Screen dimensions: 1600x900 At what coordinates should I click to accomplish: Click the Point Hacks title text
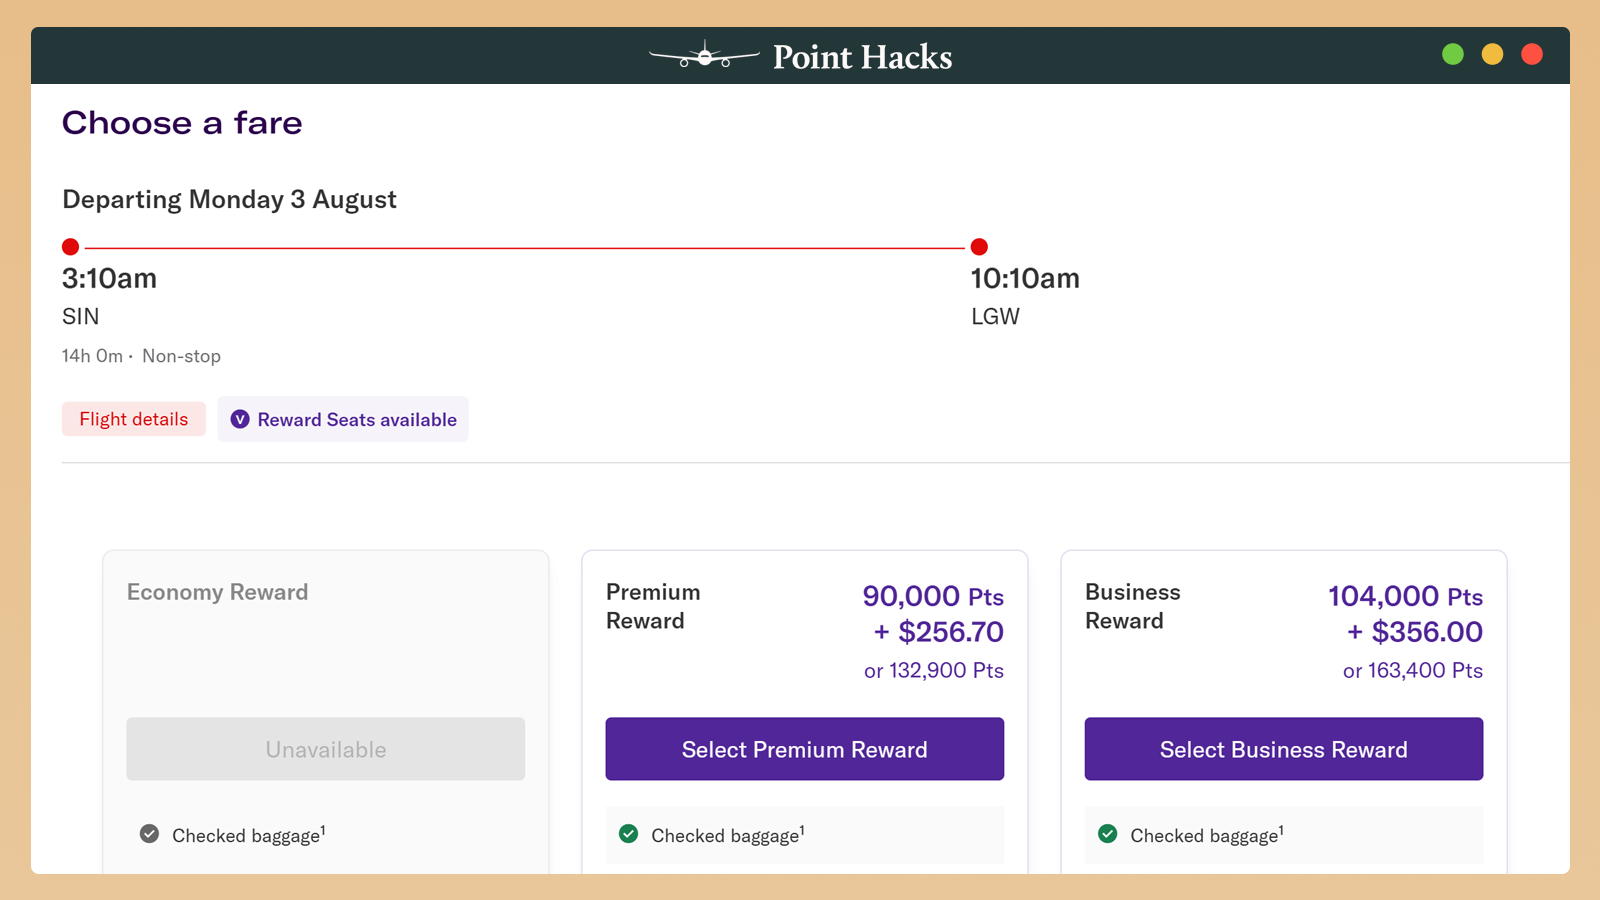pos(862,57)
